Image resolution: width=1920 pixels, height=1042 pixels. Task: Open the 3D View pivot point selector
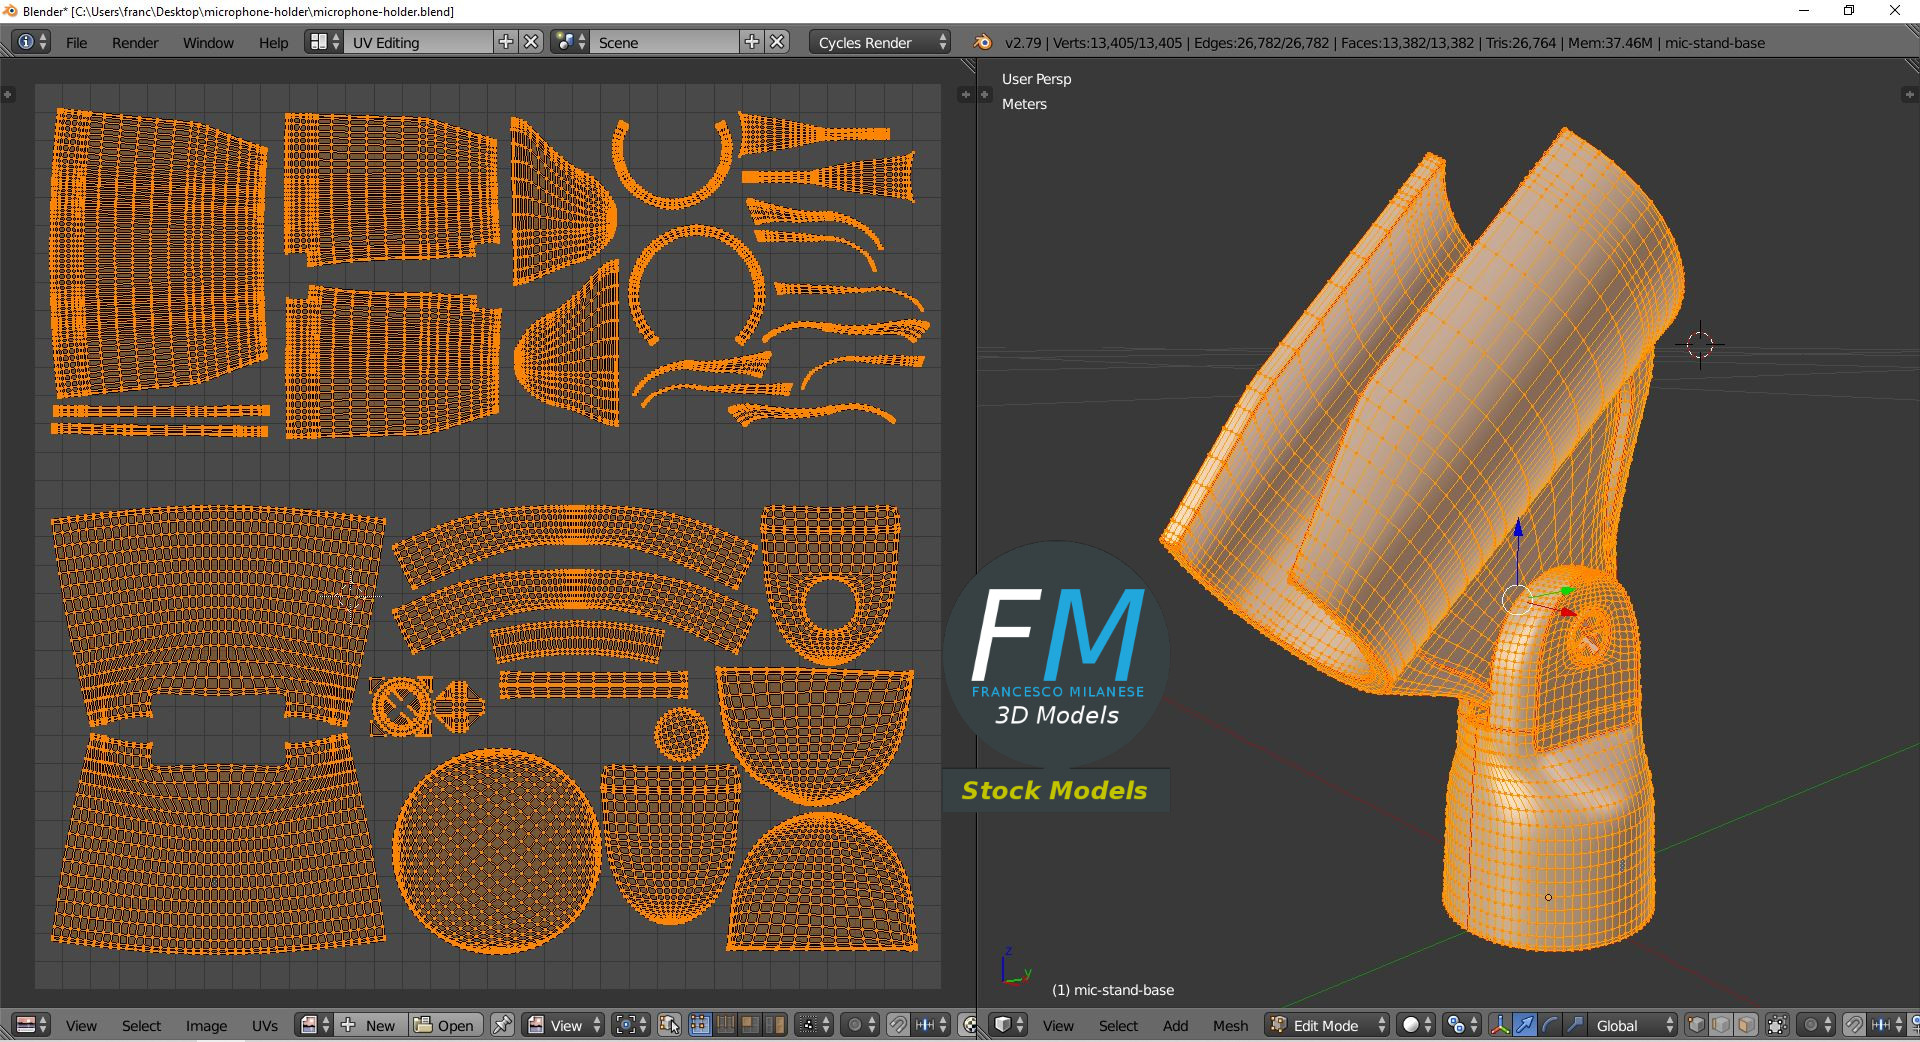coord(1461,1025)
